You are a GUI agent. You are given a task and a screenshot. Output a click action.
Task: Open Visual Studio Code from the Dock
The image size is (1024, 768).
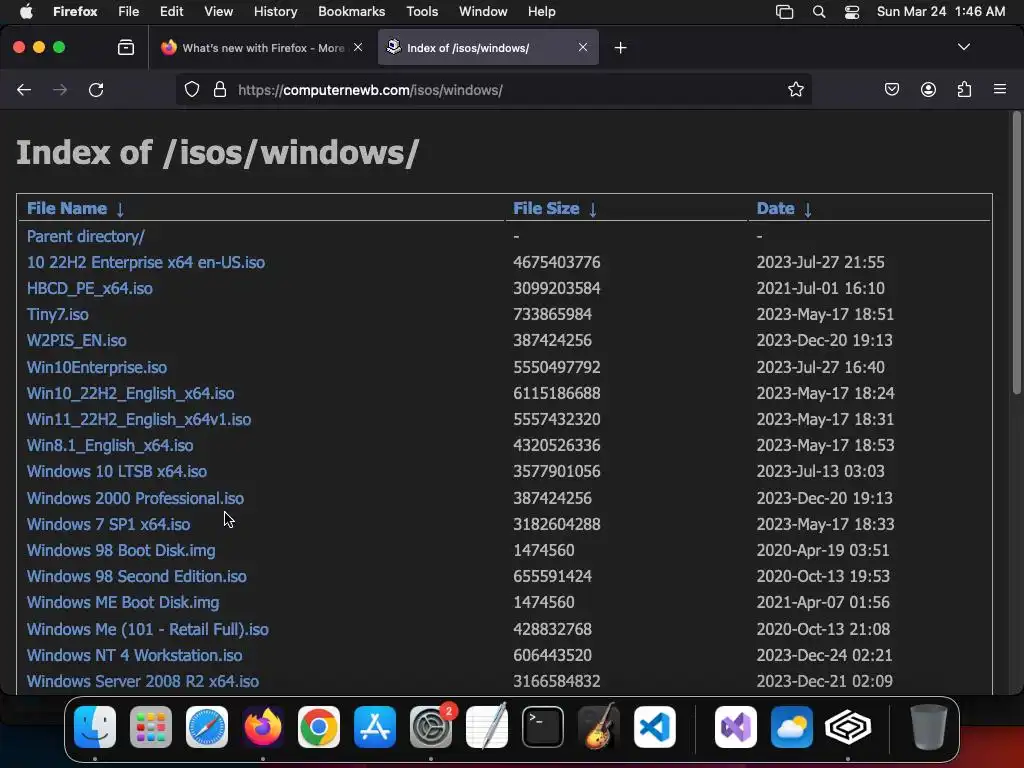pos(654,727)
